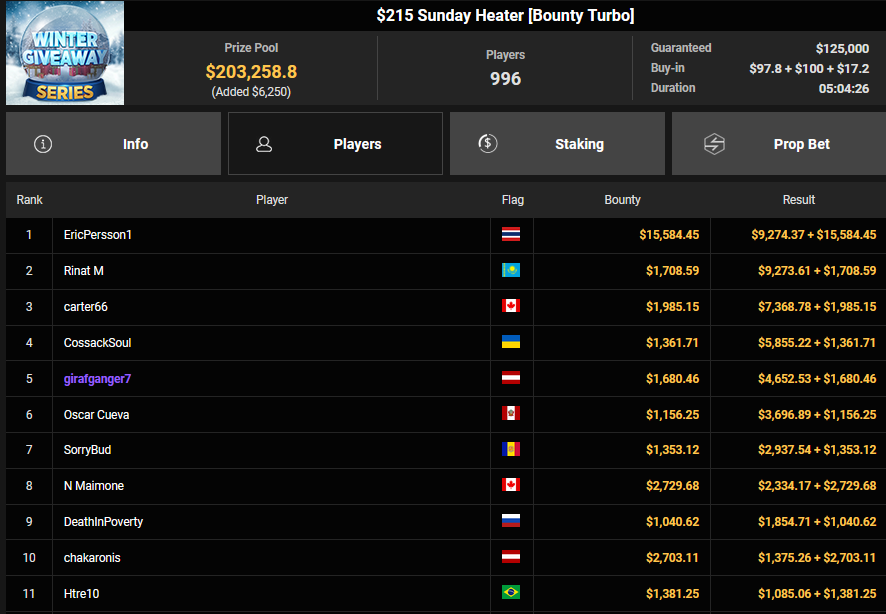Viewport: 886px width, 614px height.
Task: Click the Player column header
Action: click(272, 200)
